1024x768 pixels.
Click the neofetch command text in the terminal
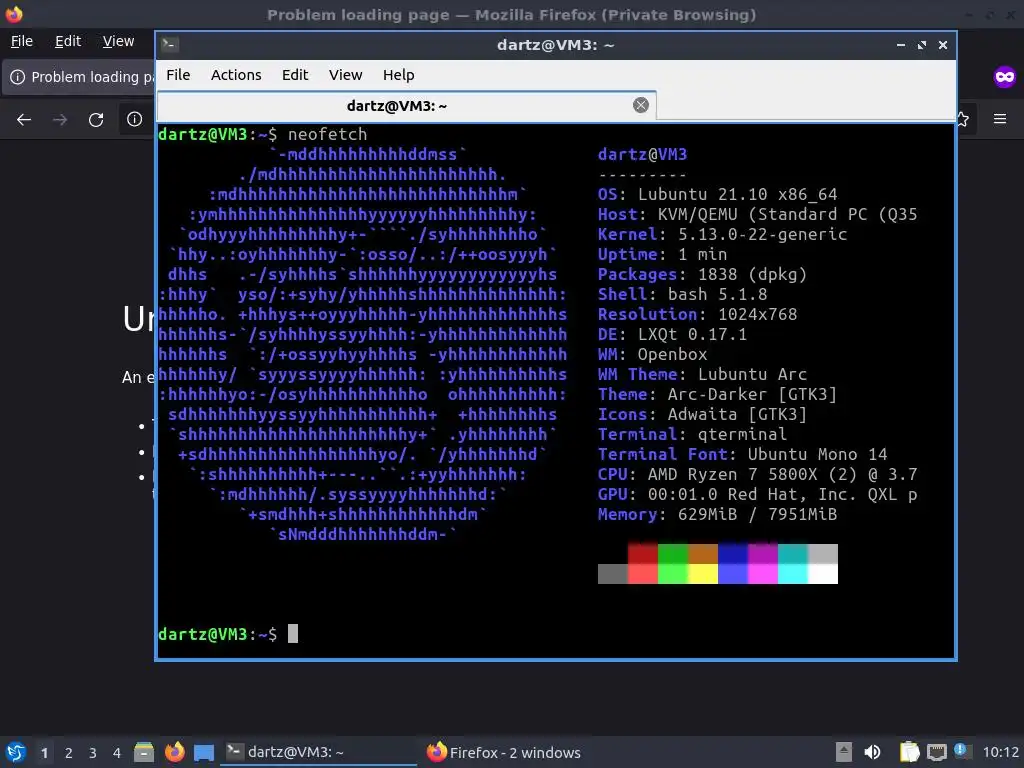(x=327, y=135)
